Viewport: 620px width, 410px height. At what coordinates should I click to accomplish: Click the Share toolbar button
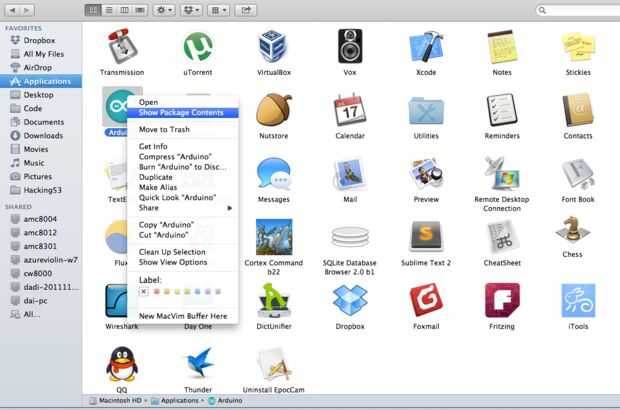tap(246, 10)
